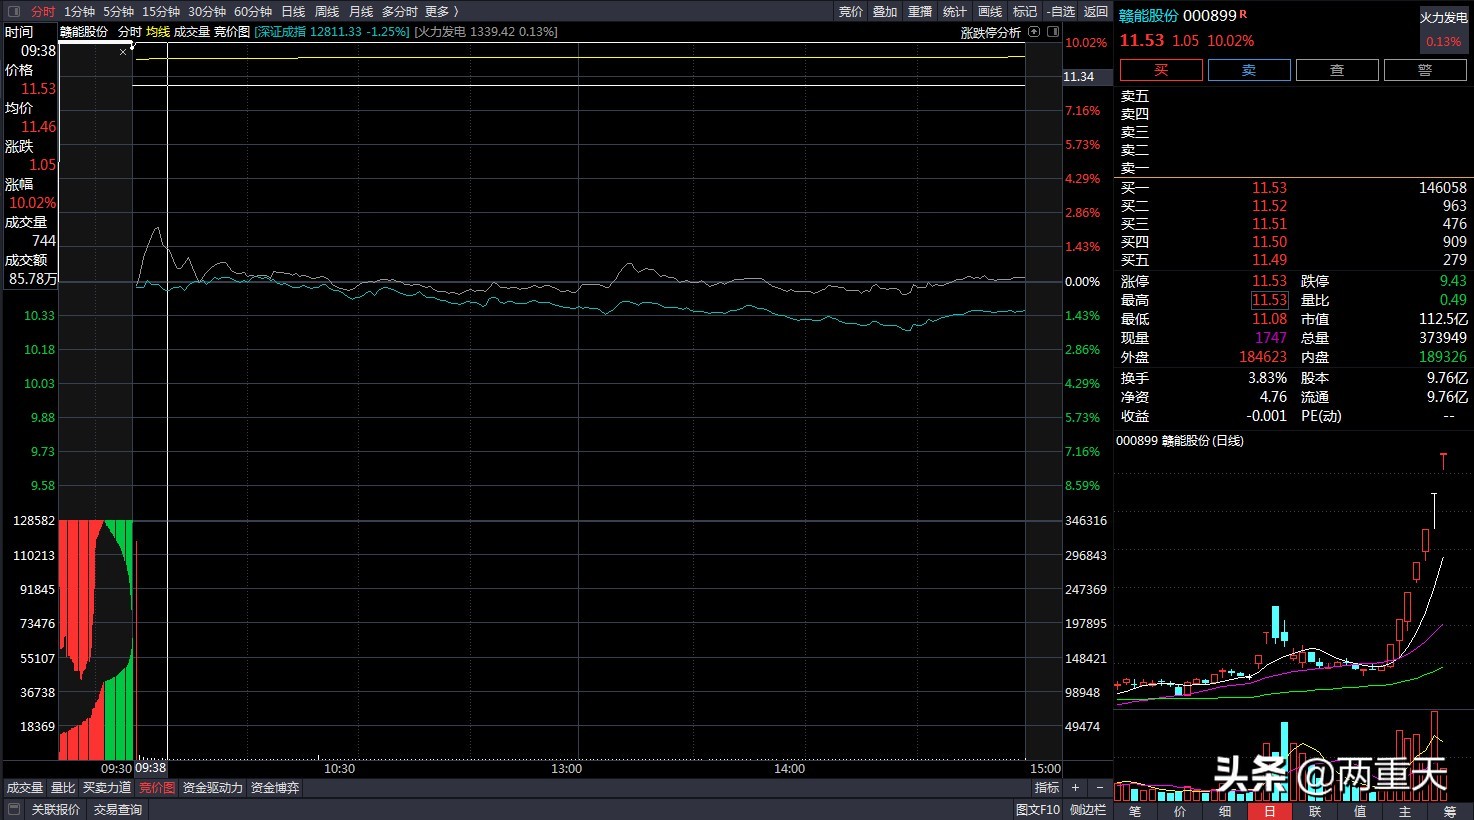This screenshot has height=820, width=1474.
Task: Click the minus icon next to 指标
Action: (1099, 788)
